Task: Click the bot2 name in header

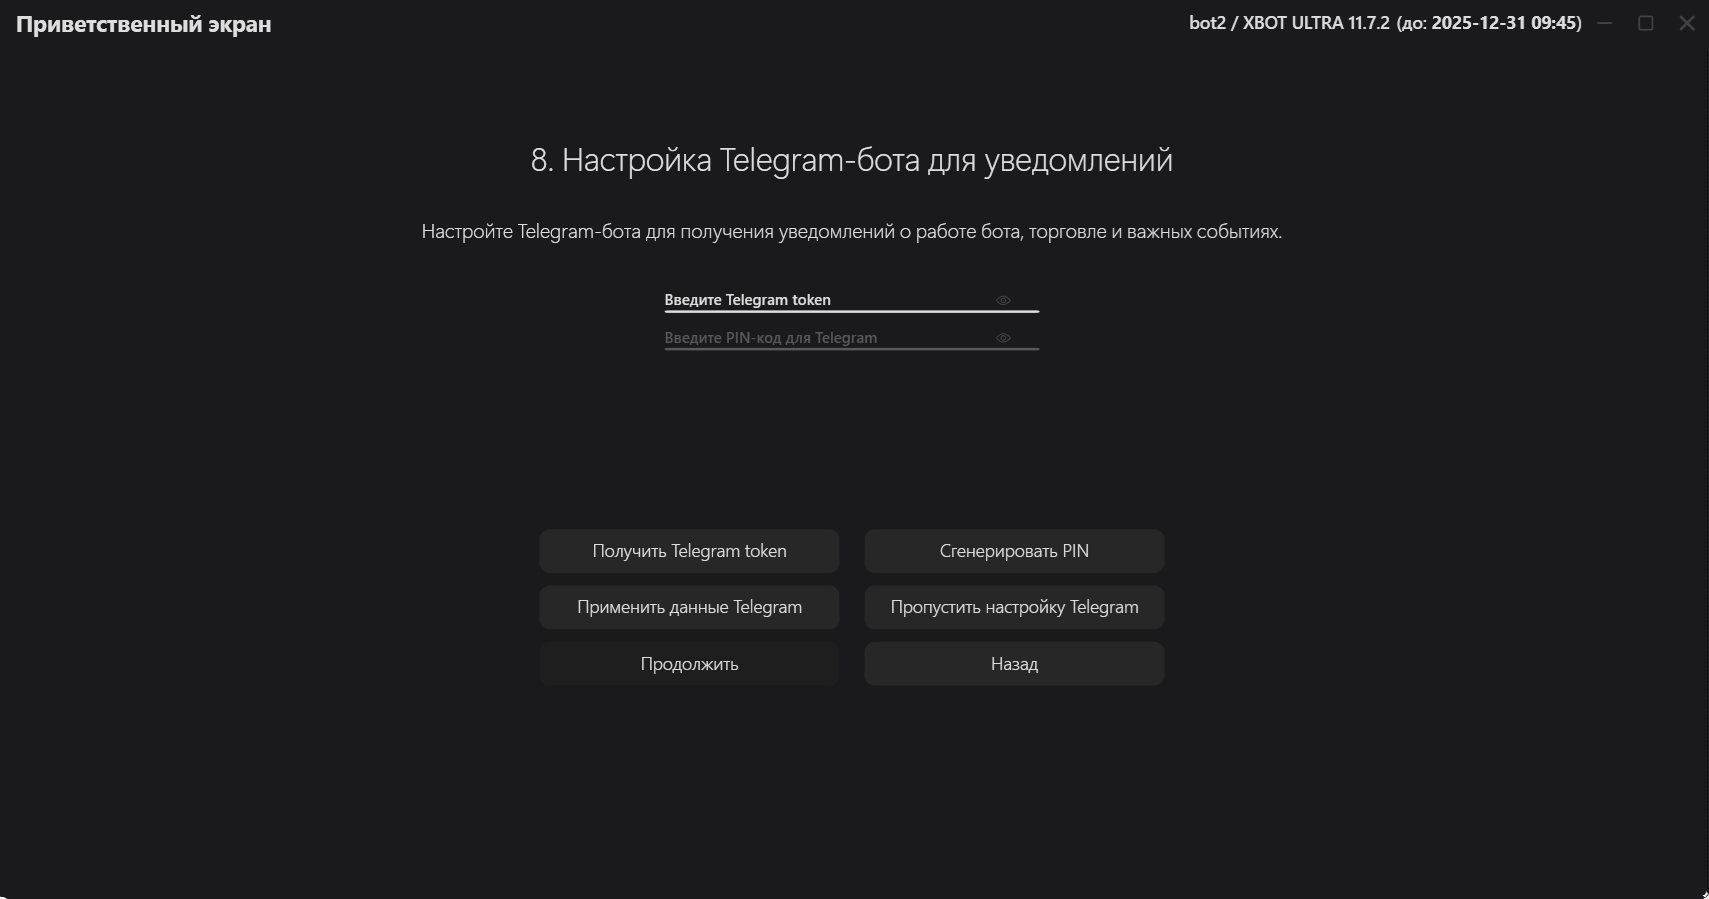Action: click(1207, 23)
